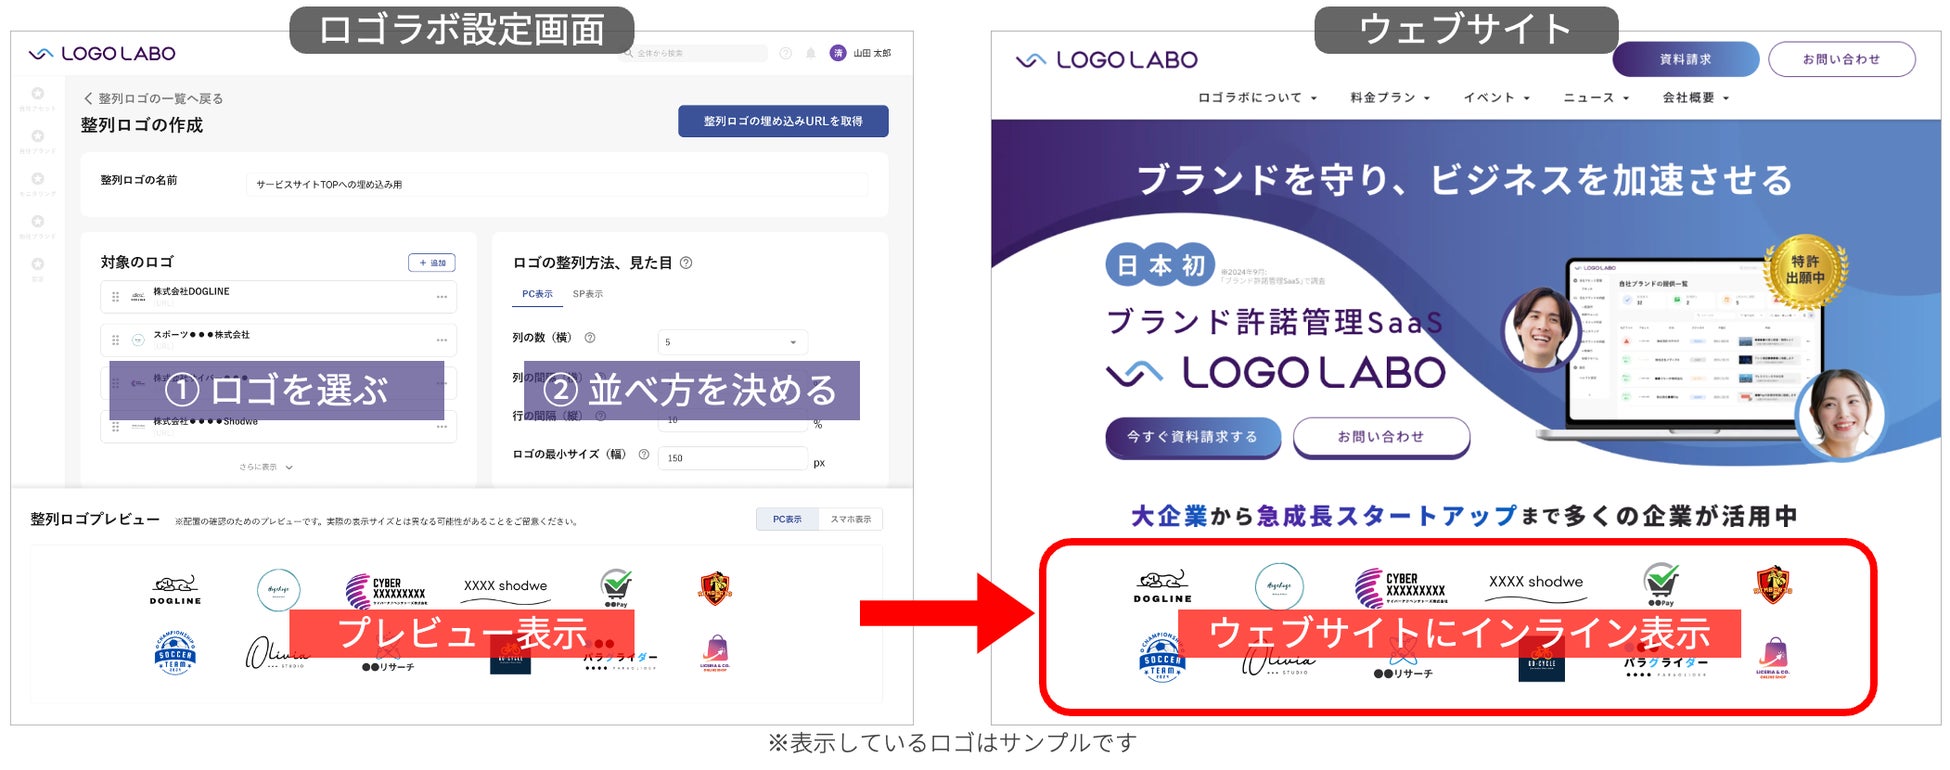The height and width of the screenshot is (770, 1950).
Task: Grab the drag handle of 株式会社DOGLINE row
Action: 115,297
